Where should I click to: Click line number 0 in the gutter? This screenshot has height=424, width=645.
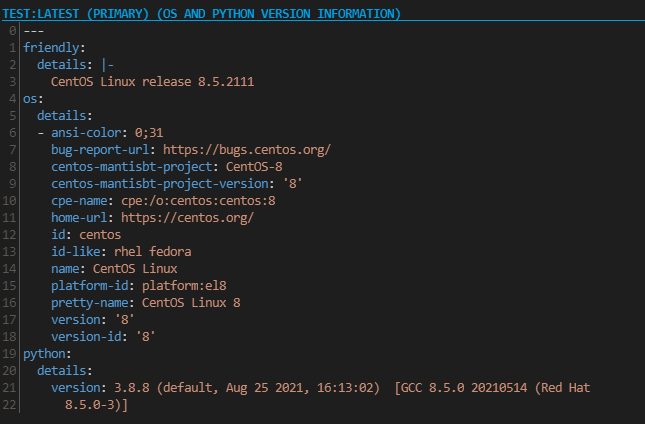click(x=13, y=31)
